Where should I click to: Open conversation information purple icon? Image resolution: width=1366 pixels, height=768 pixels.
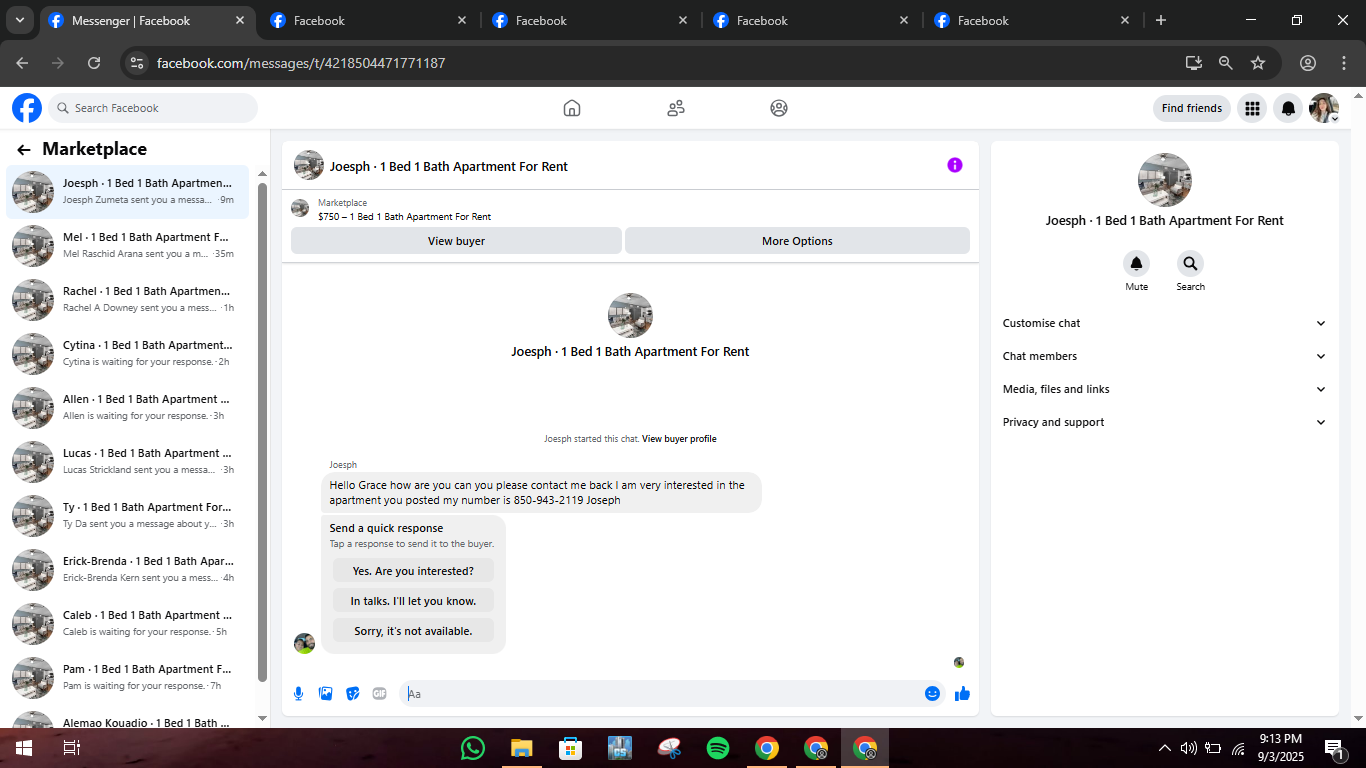tap(955, 165)
